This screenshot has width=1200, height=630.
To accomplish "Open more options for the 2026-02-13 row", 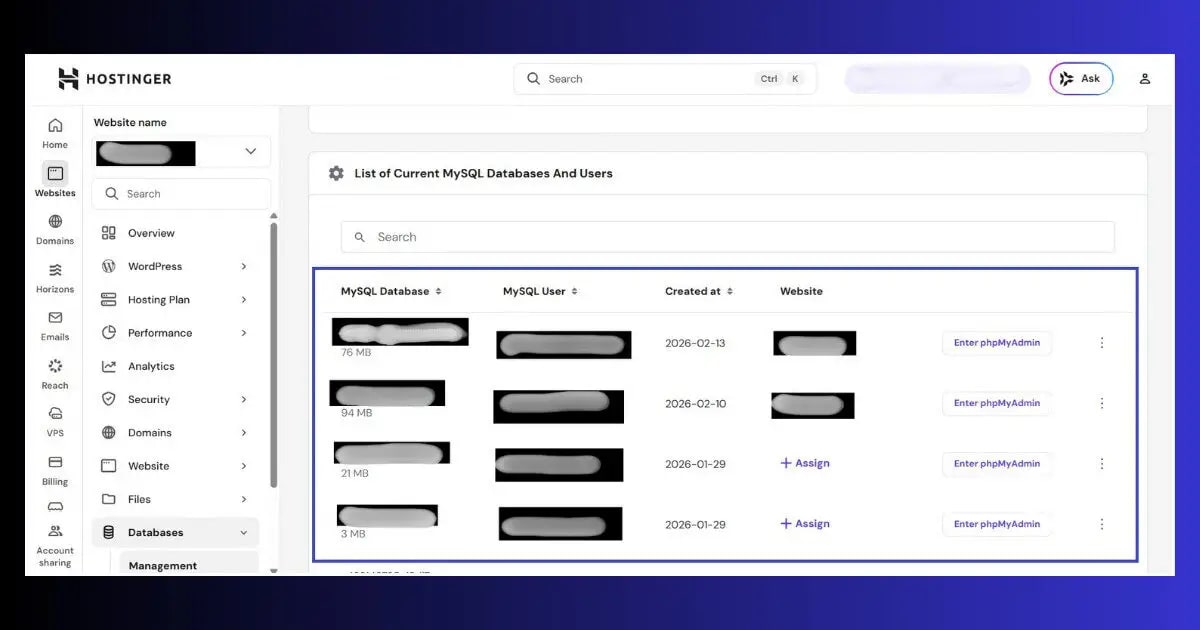I will (x=1102, y=342).
